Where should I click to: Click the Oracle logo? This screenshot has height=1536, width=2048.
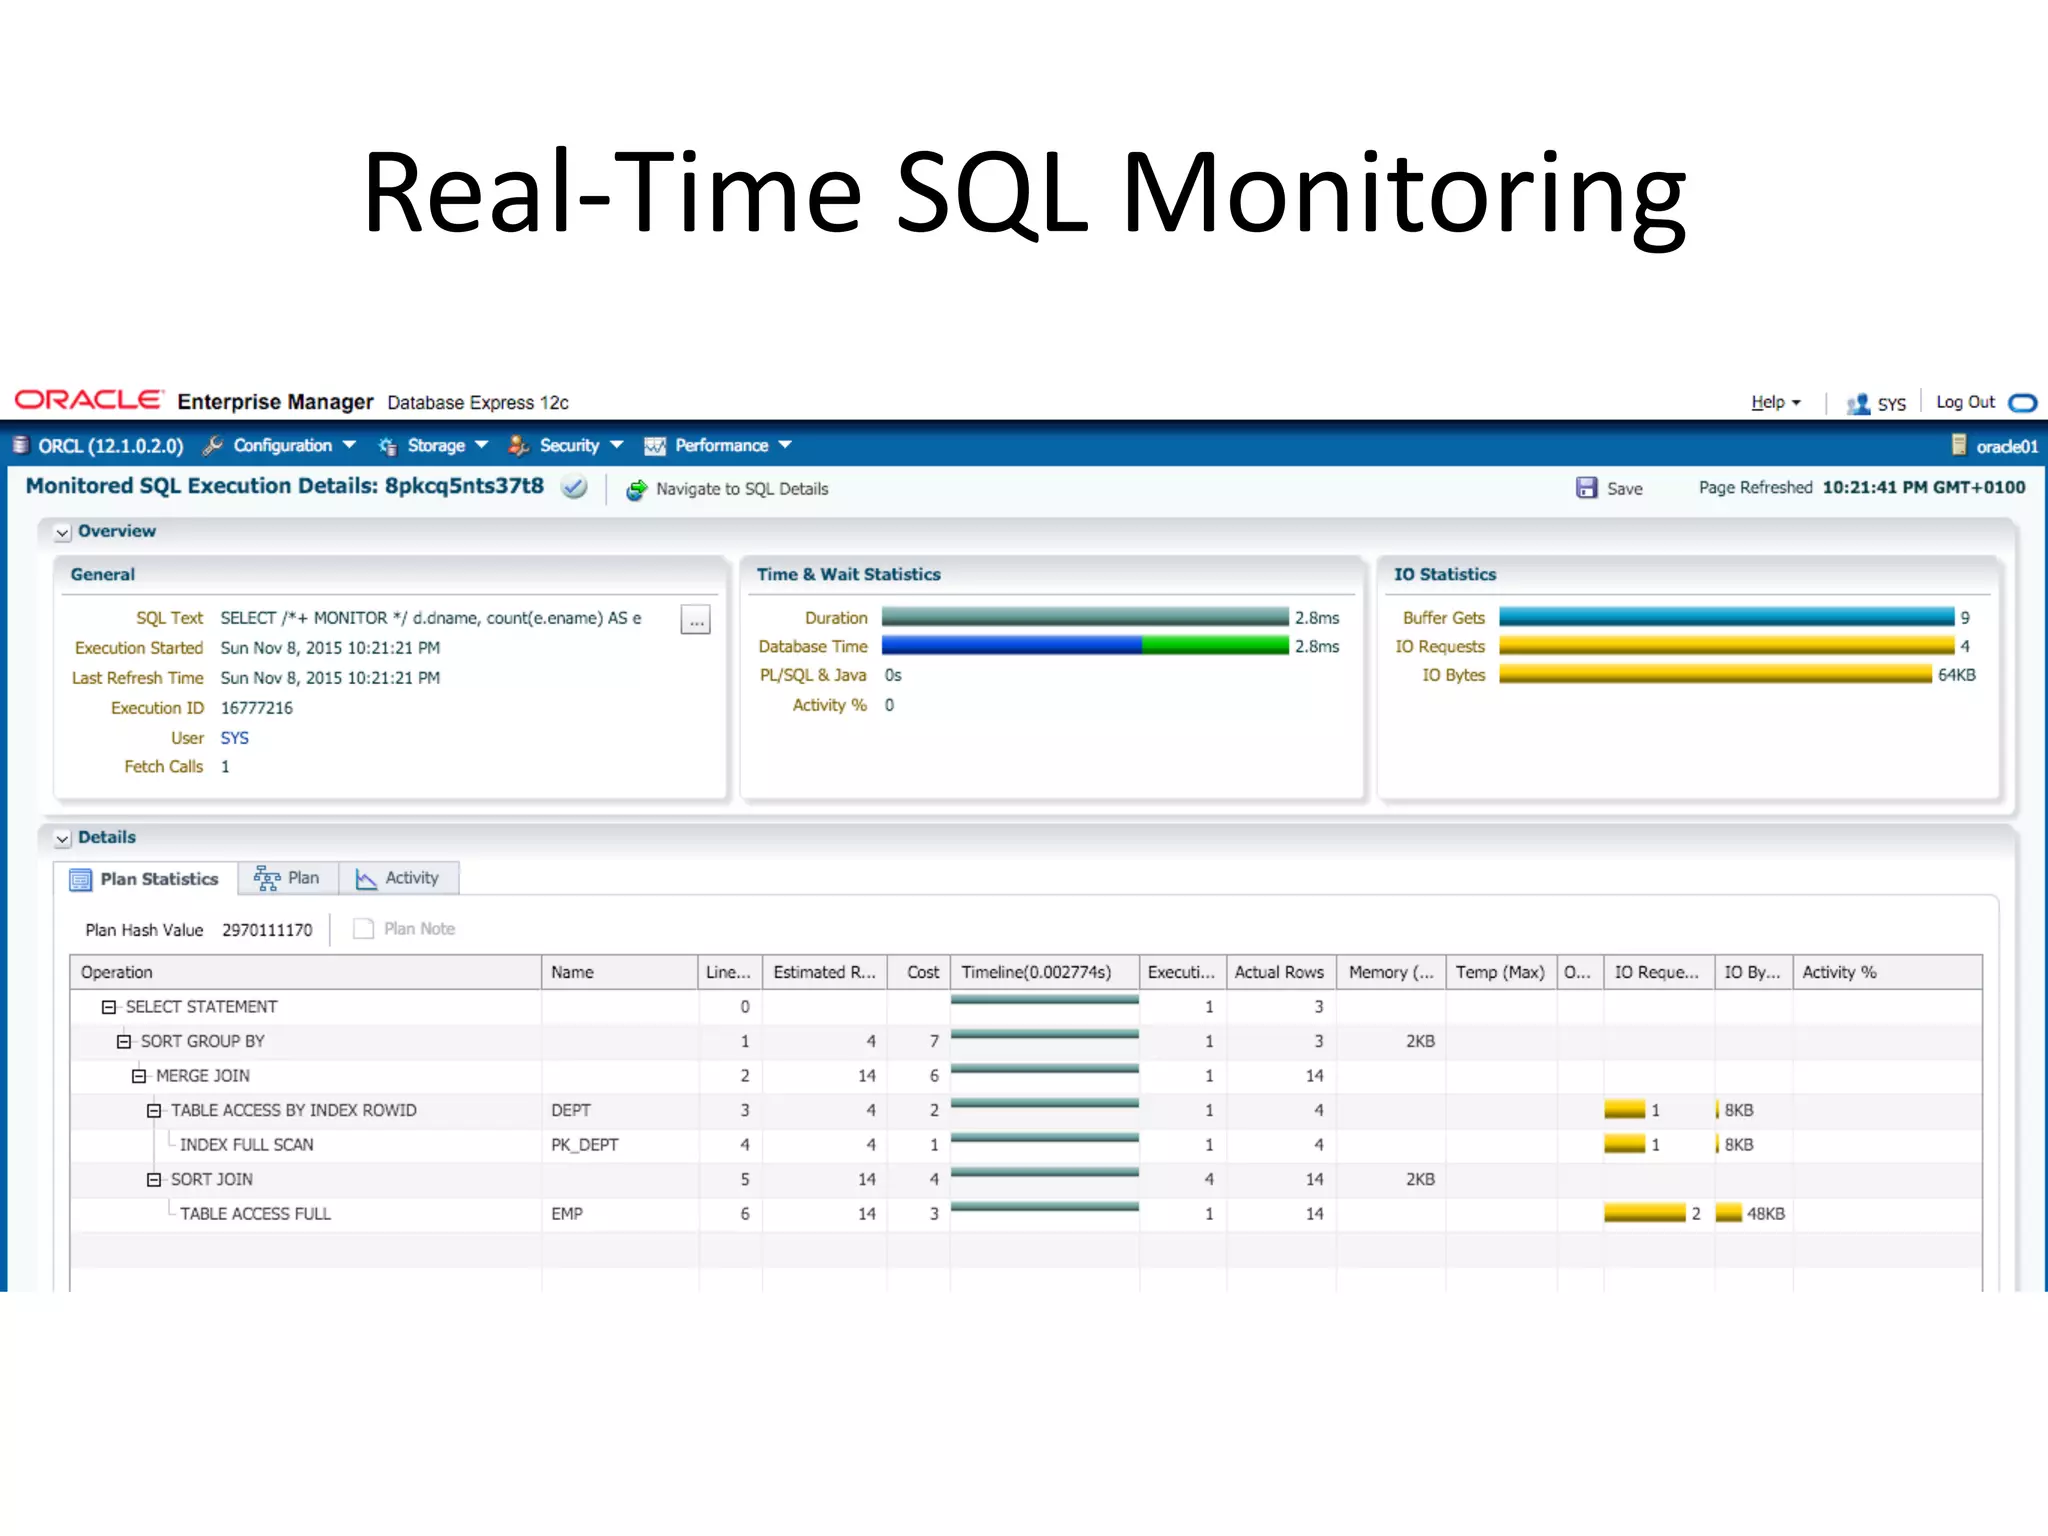(x=88, y=400)
